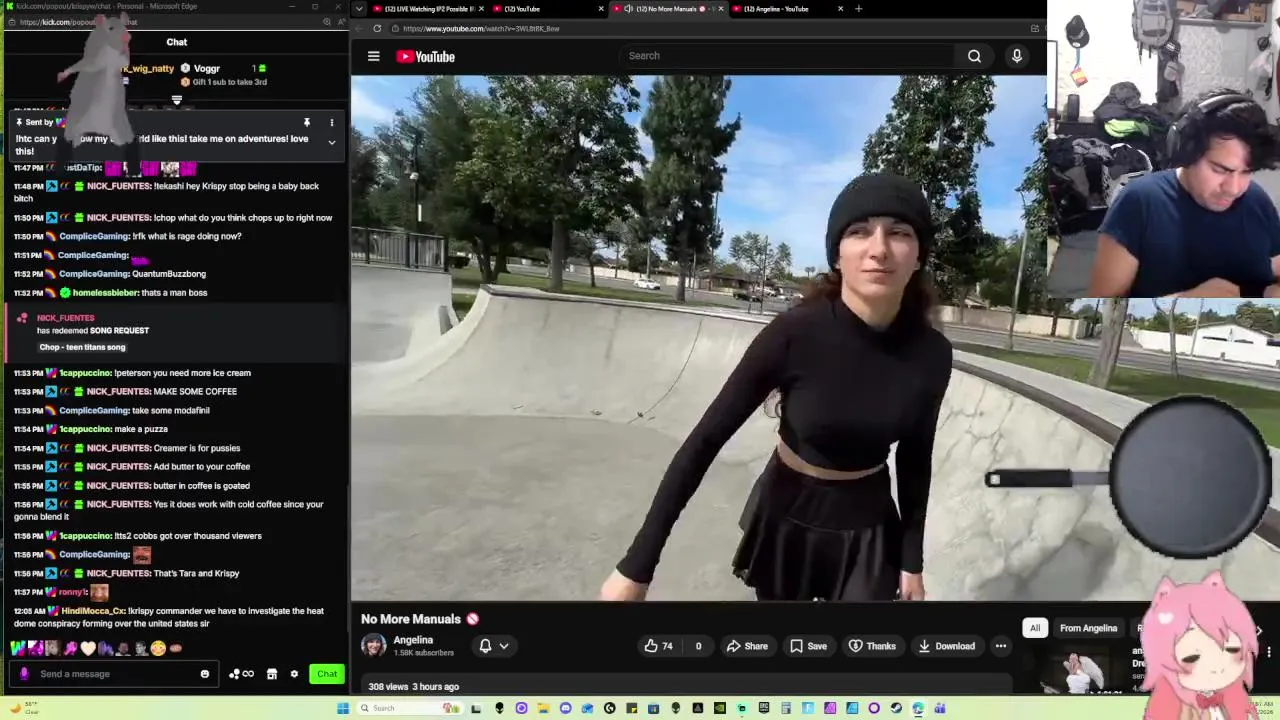
Task: Start voice search with the microphone icon
Action: coord(1017,57)
